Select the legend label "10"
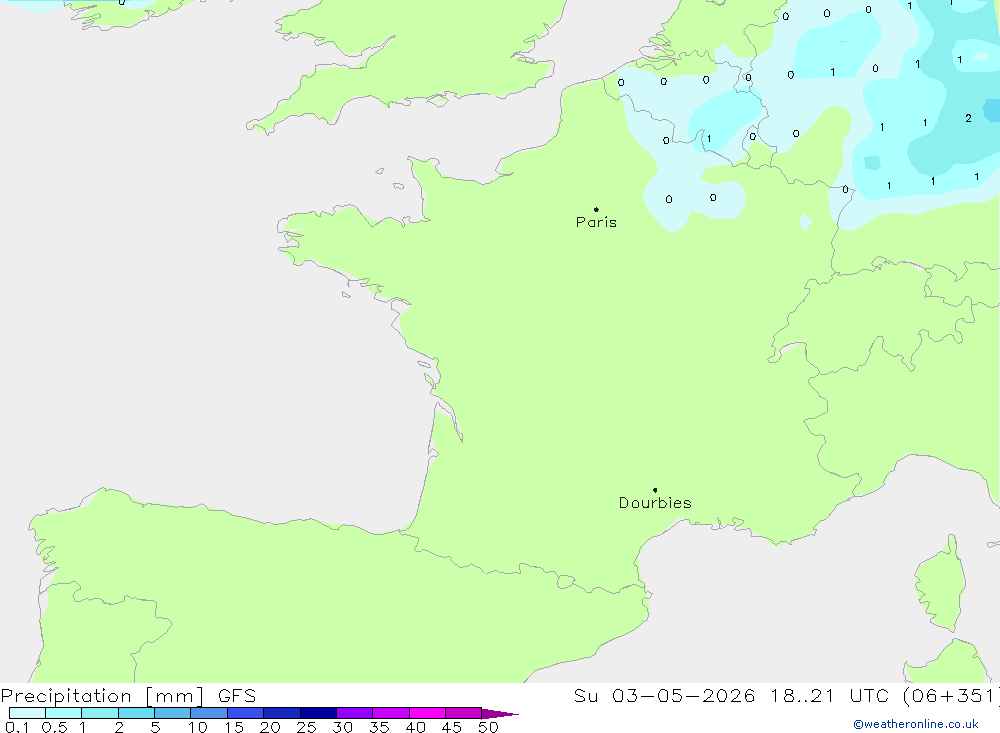 198,727
